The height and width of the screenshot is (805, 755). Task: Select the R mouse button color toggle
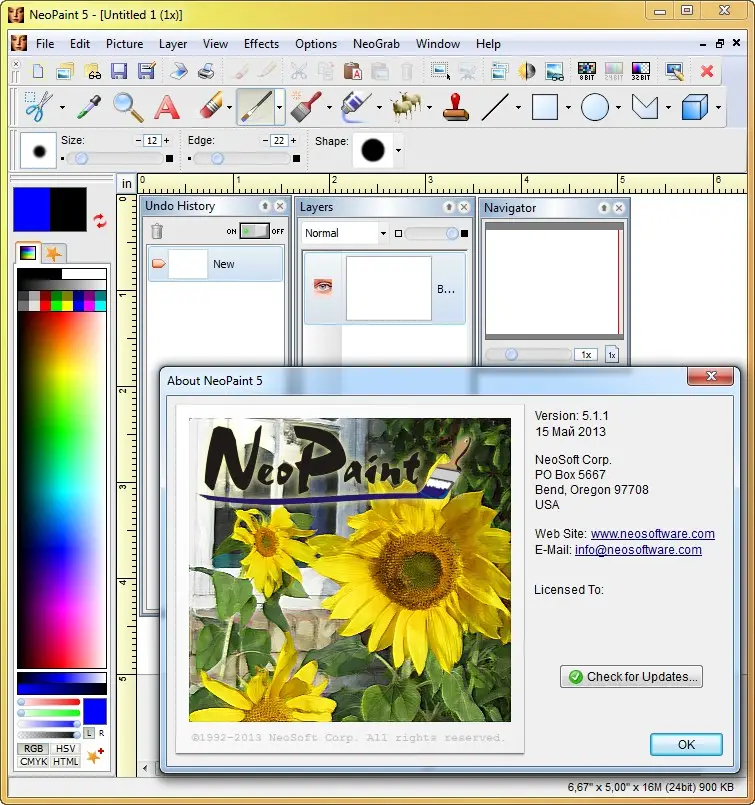tap(101, 733)
